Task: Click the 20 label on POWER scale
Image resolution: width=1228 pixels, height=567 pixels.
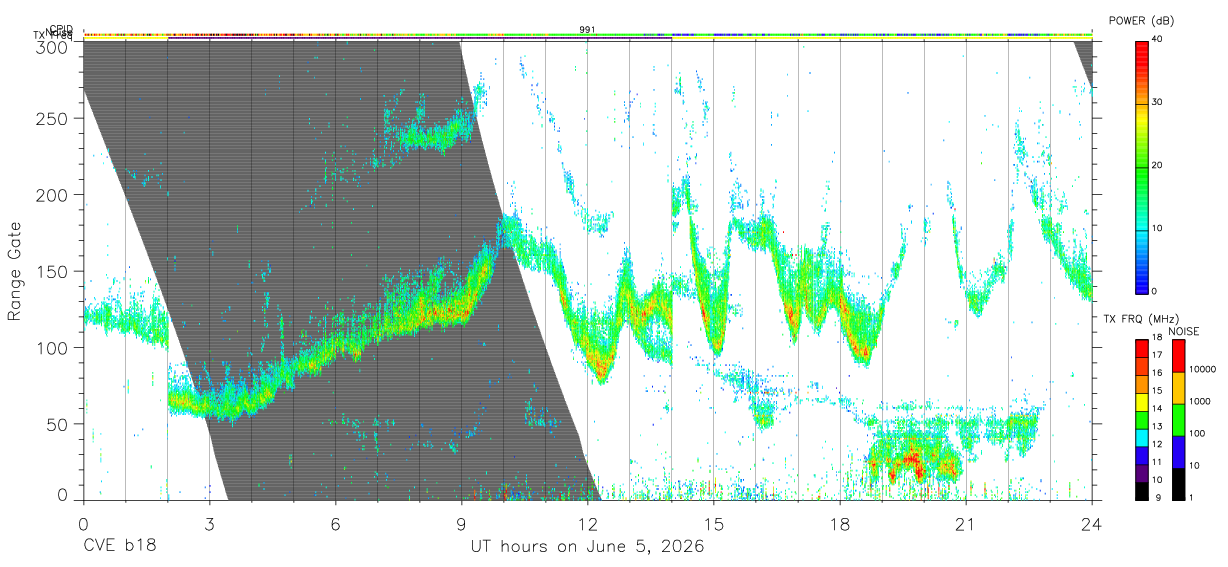Action: tap(1157, 165)
